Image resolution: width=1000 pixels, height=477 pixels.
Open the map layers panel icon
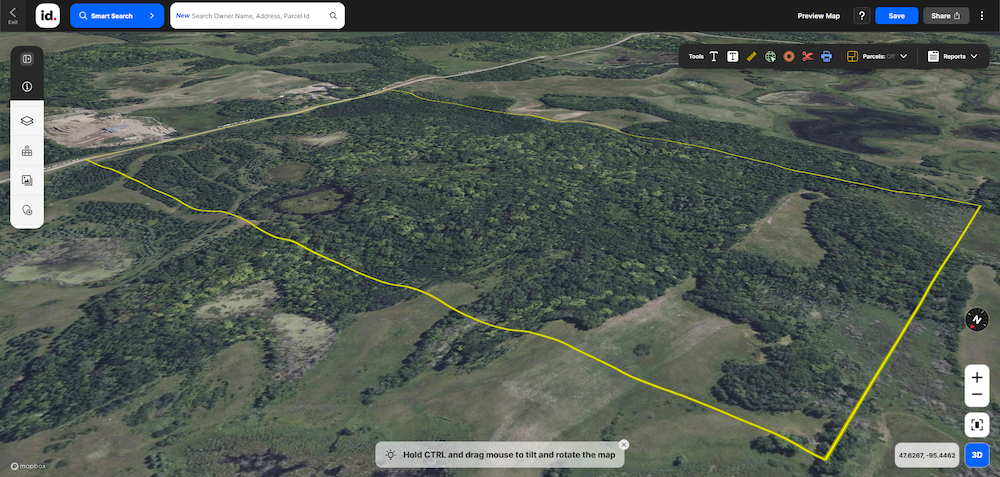point(27,121)
